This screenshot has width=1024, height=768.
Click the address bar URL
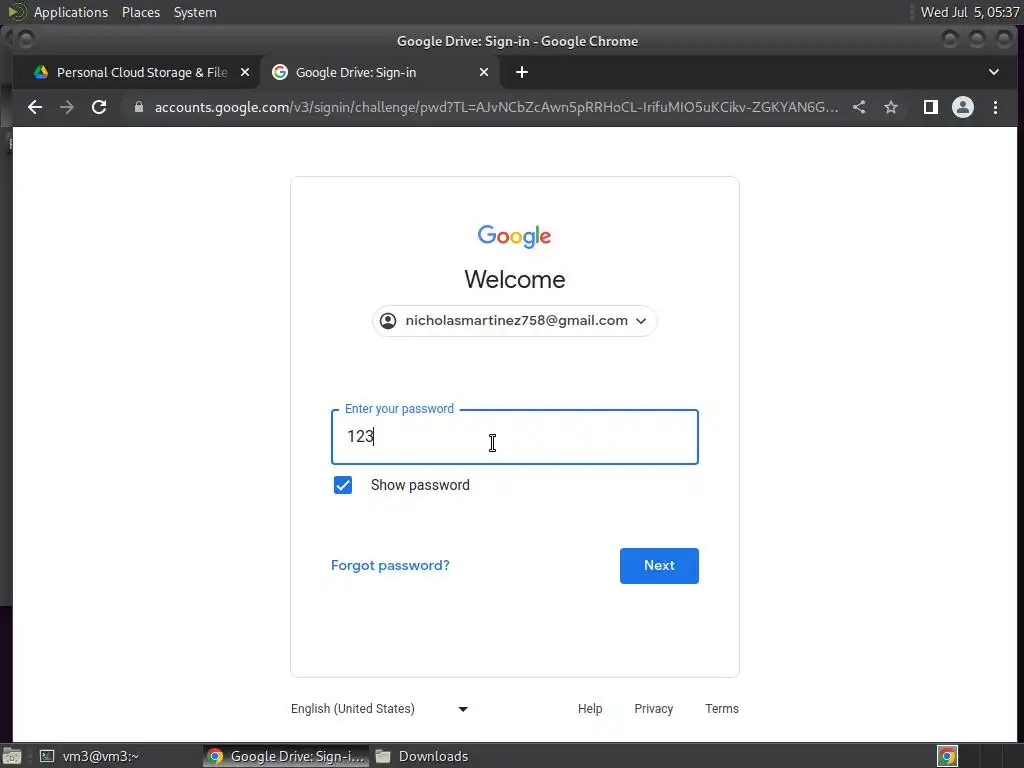tap(496, 107)
